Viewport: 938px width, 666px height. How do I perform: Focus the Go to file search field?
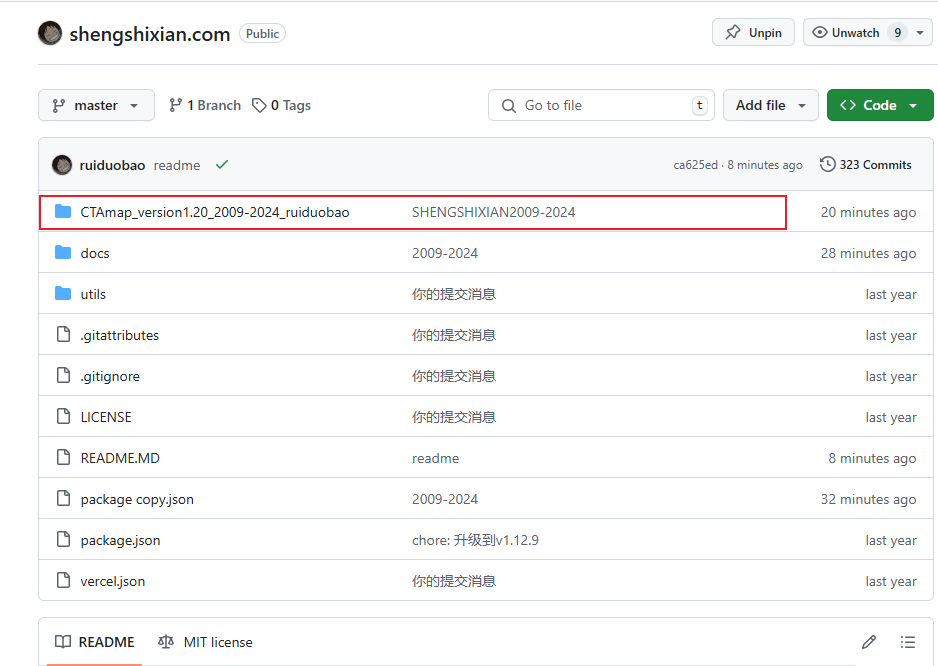(x=601, y=105)
